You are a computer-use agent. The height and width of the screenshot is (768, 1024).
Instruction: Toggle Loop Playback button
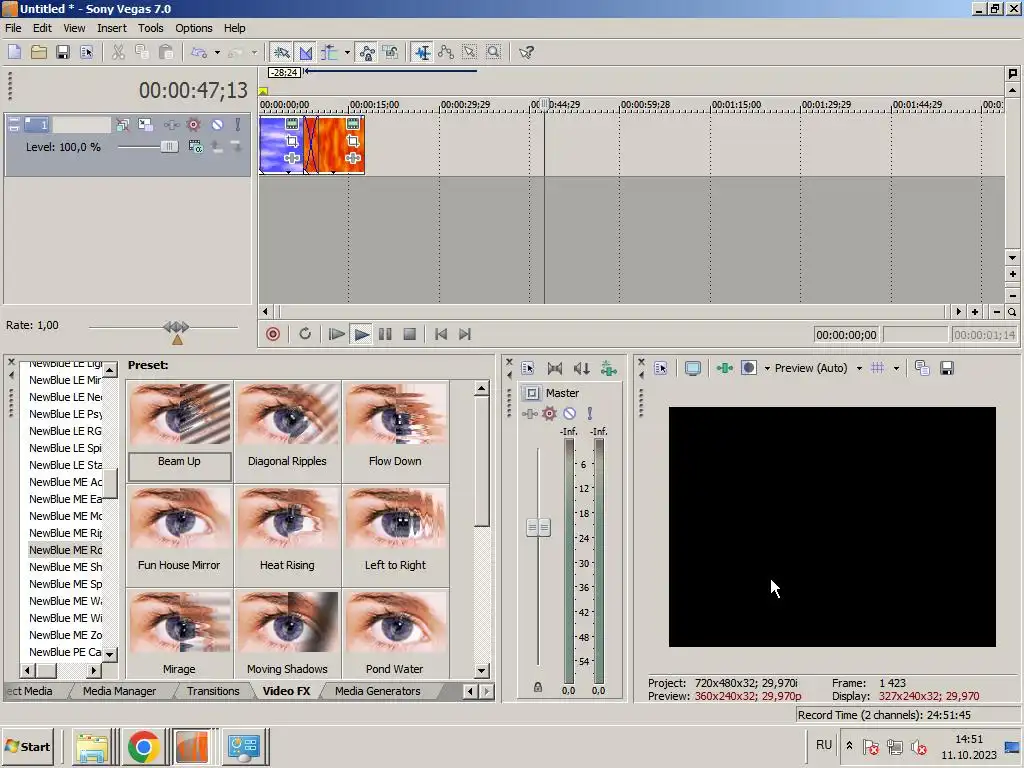(x=305, y=334)
